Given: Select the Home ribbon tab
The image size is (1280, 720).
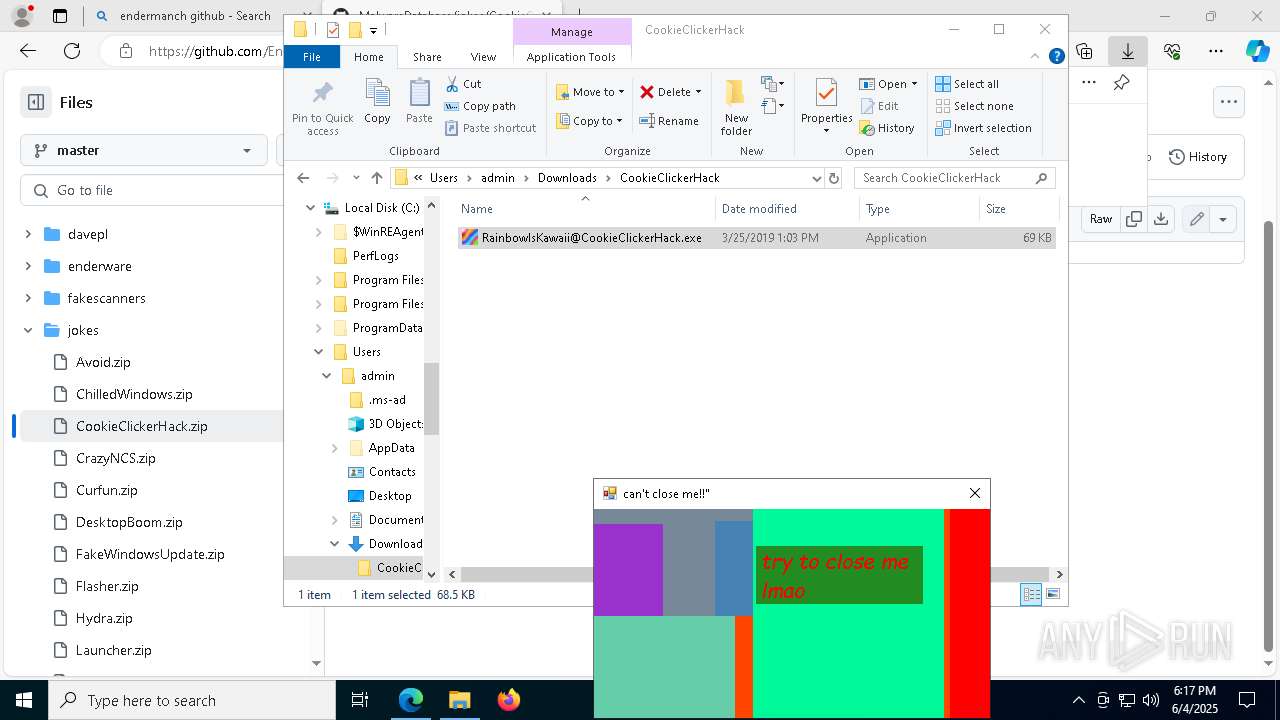Looking at the screenshot, I should 368,57.
